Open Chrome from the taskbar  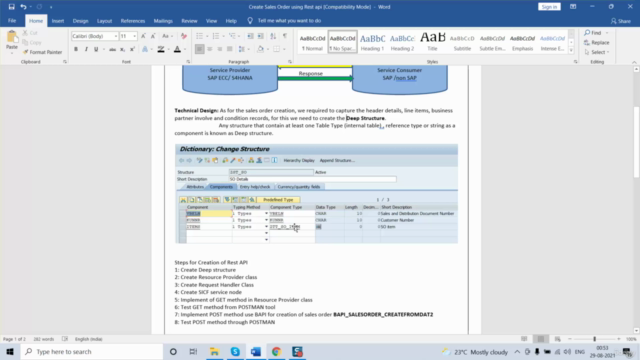[276, 351]
